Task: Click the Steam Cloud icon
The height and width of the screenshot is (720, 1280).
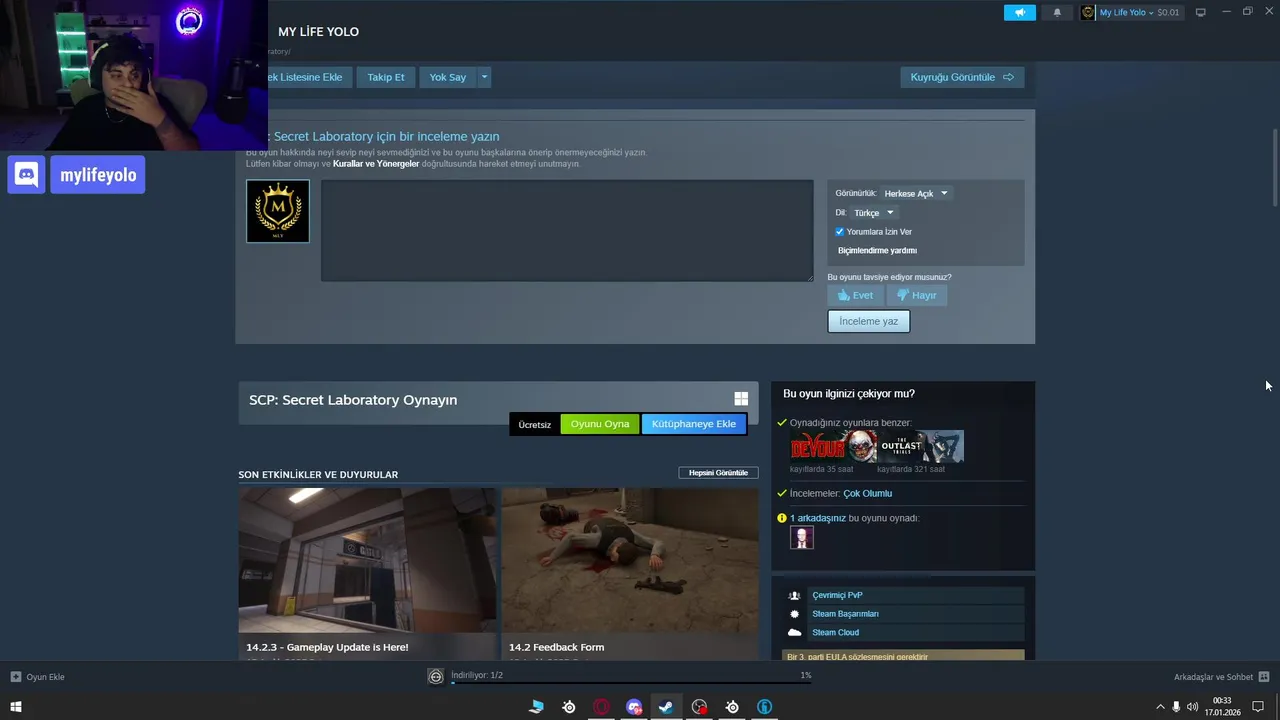Action: click(x=794, y=632)
